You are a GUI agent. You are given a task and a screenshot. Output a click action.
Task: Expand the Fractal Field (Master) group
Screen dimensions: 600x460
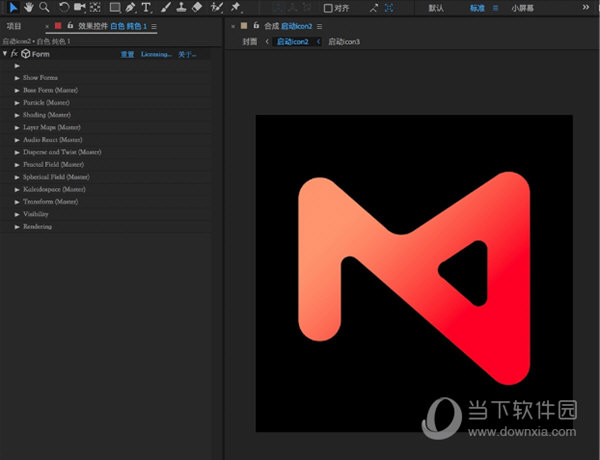pyautogui.click(x=17, y=165)
